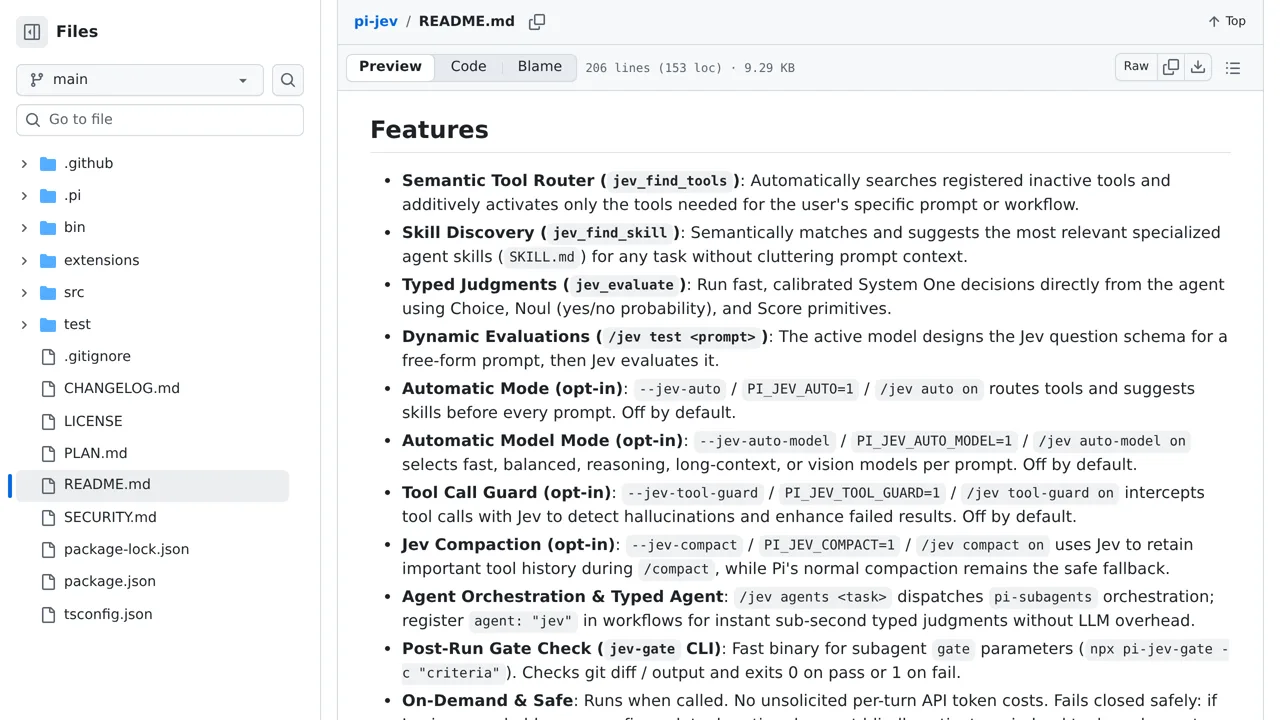
Task: Switch to the Code tab
Action: click(x=468, y=67)
